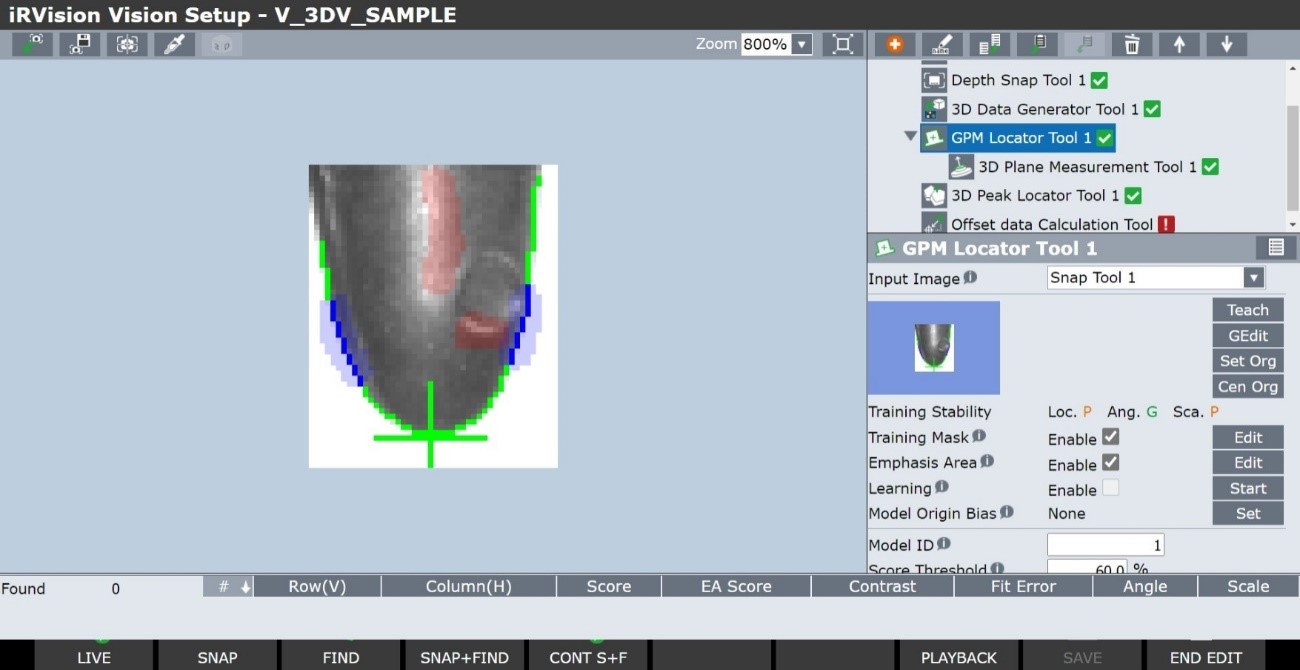Select 3D Peak Locator Tool 1 in tree
Viewport: 1300px width, 670px height.
(1035, 195)
